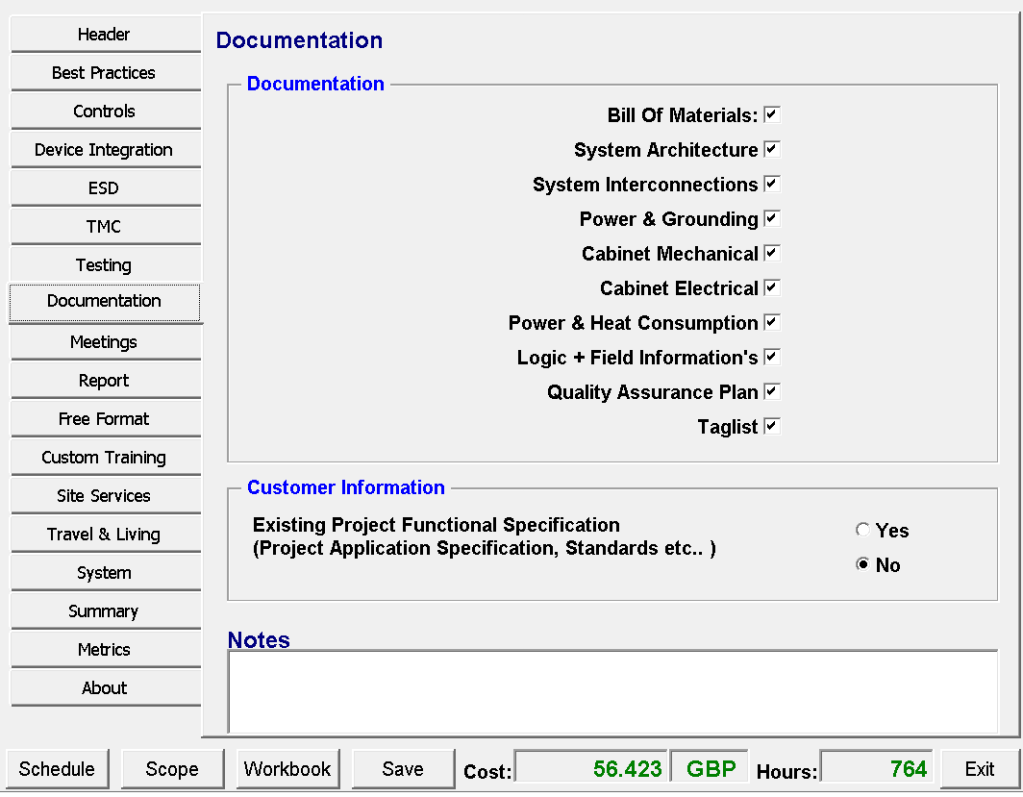The width and height of the screenshot is (1023, 797).
Task: Open the Header tab
Action: [104, 35]
